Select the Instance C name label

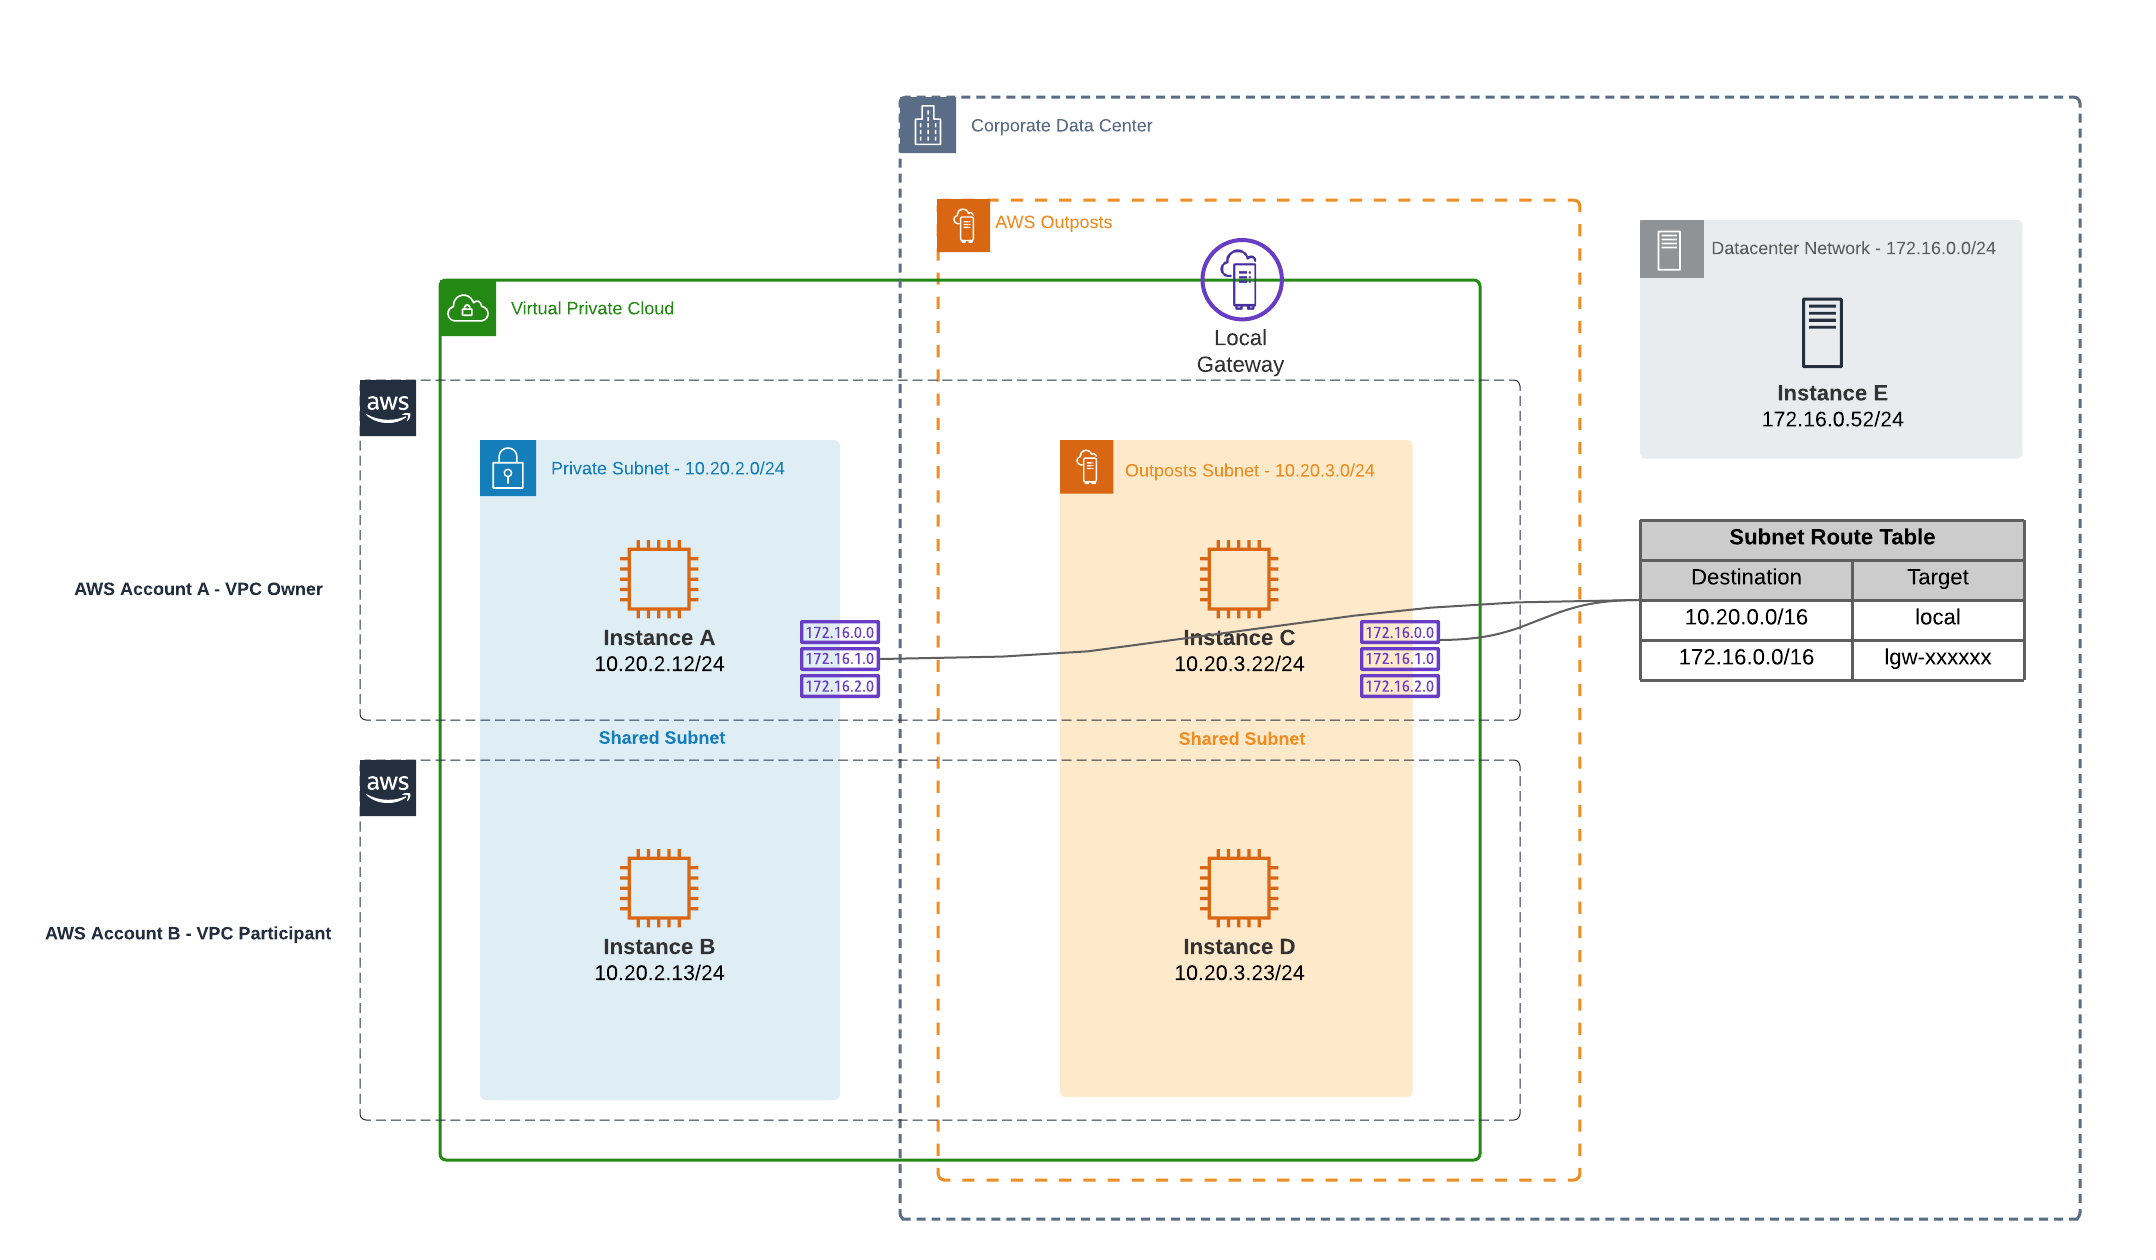(x=1239, y=638)
